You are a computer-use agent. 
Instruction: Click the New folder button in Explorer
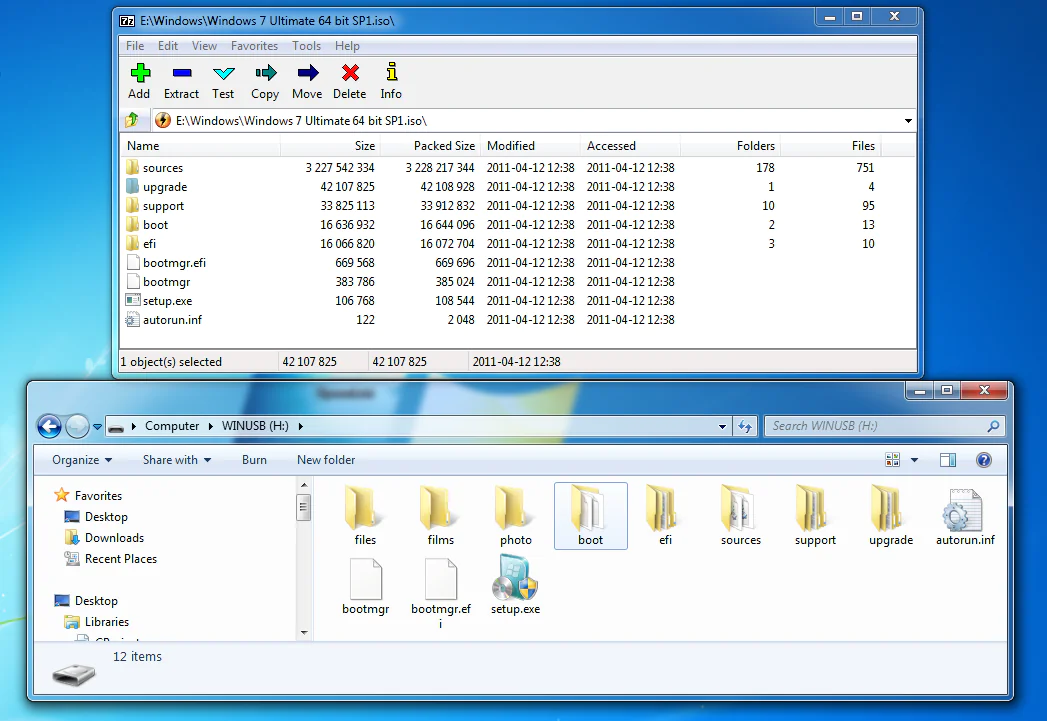[326, 459]
